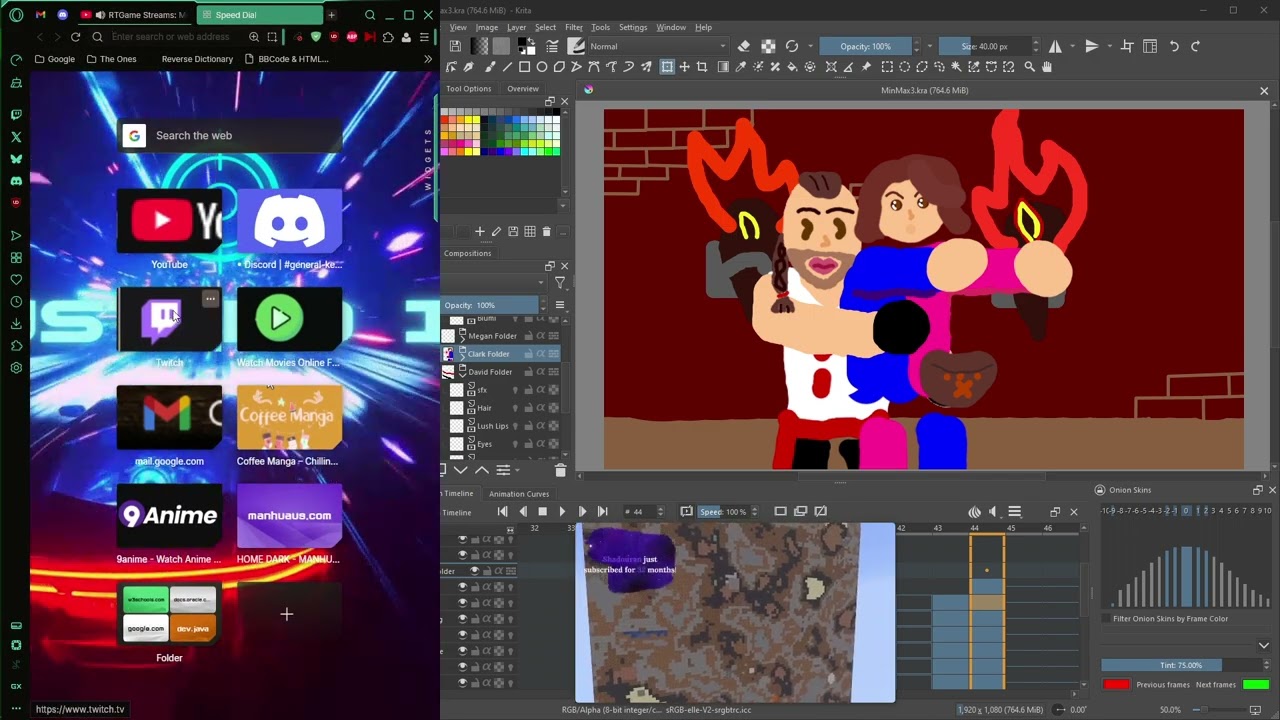
Task: Click Reverse Dictionary bookmark
Action: click(197, 59)
